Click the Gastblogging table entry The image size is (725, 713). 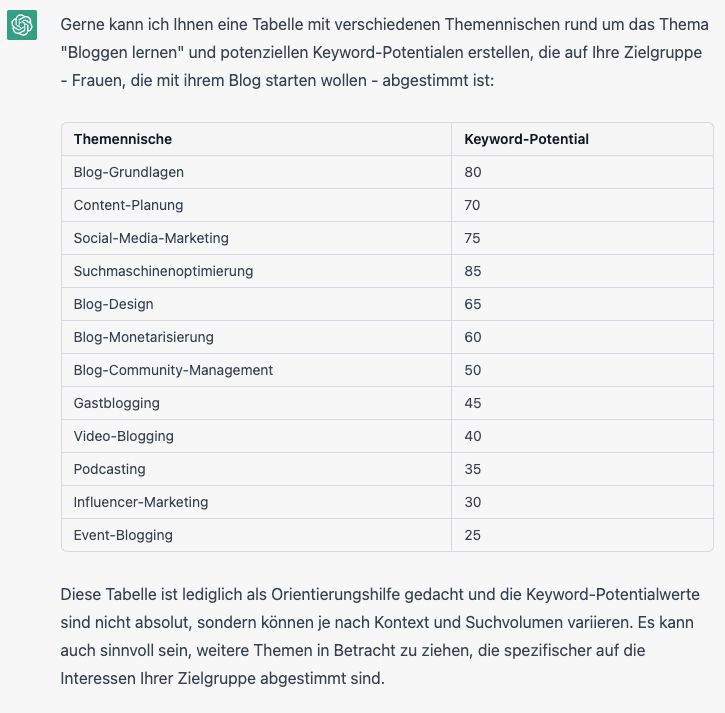coord(116,403)
